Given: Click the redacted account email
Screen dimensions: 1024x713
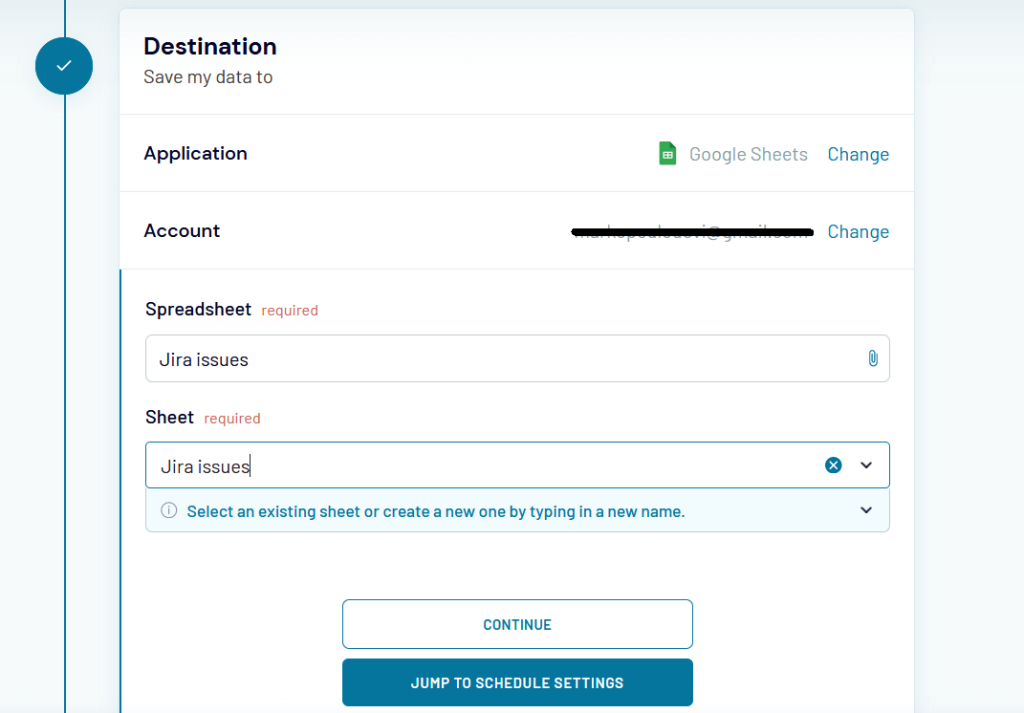Looking at the screenshot, I should pos(692,232).
